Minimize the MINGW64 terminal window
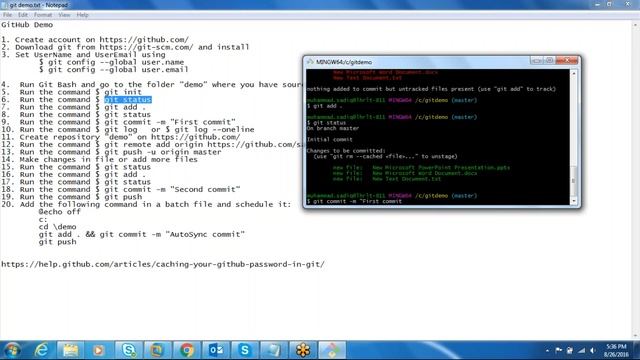This screenshot has width=640, height=360. [x=536, y=60]
